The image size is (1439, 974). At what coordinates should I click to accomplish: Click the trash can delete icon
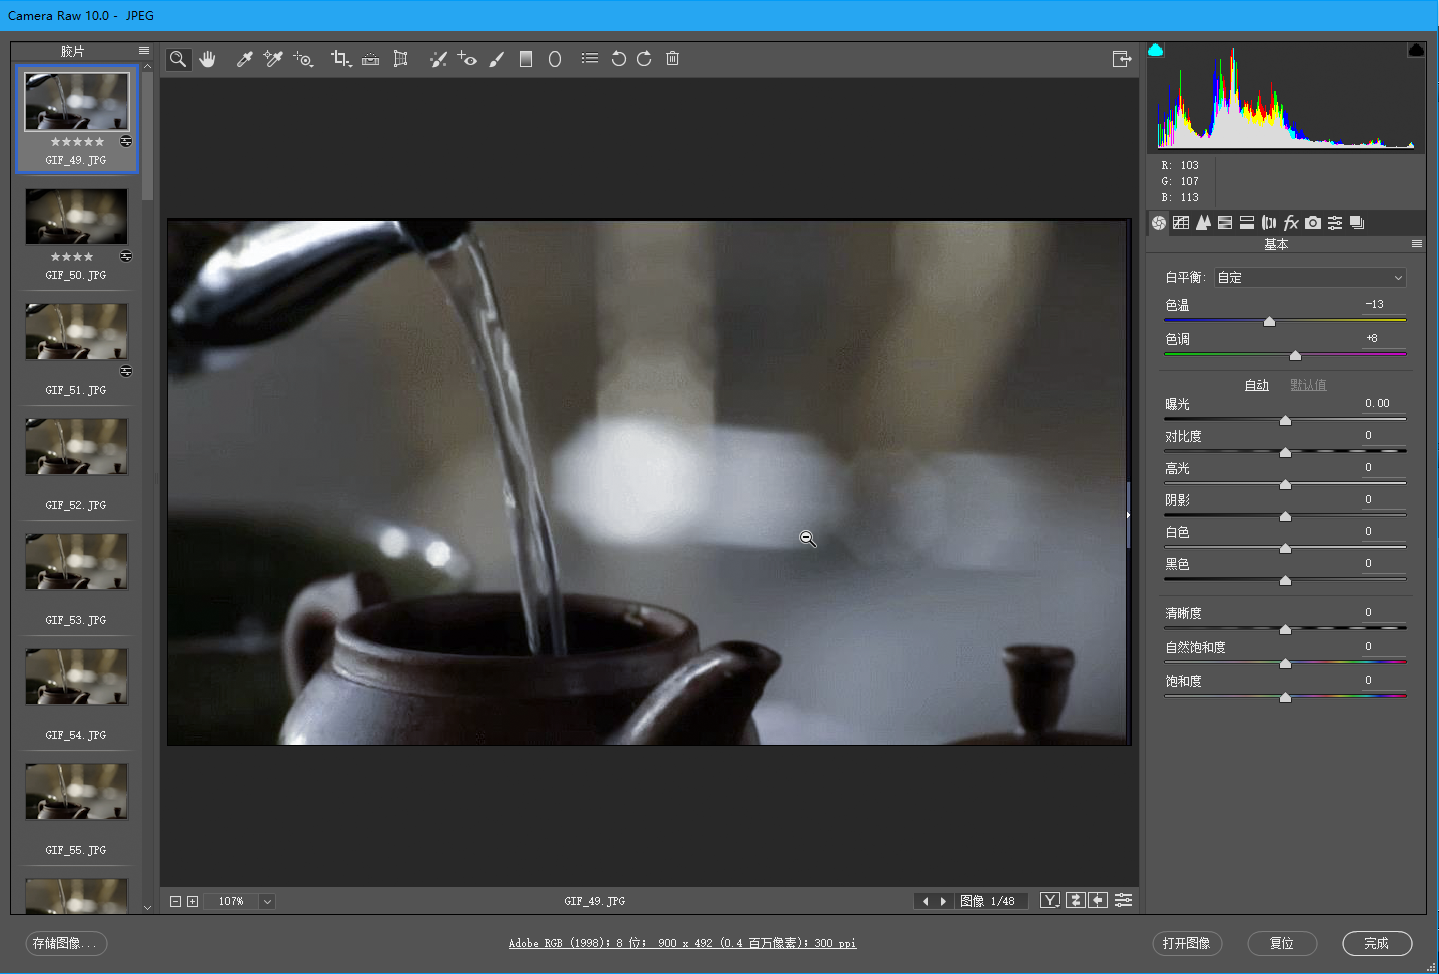click(672, 59)
